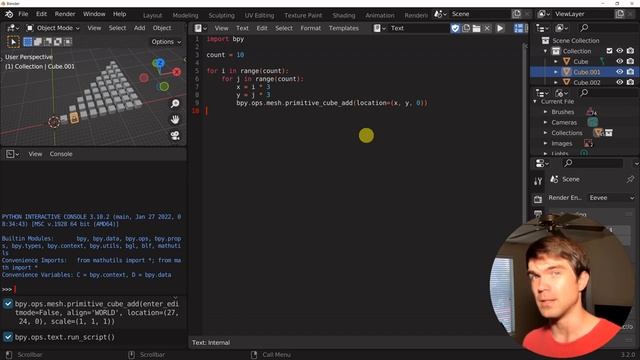
Task: Choose the set-new-selection mode icon
Action: [28, 42]
